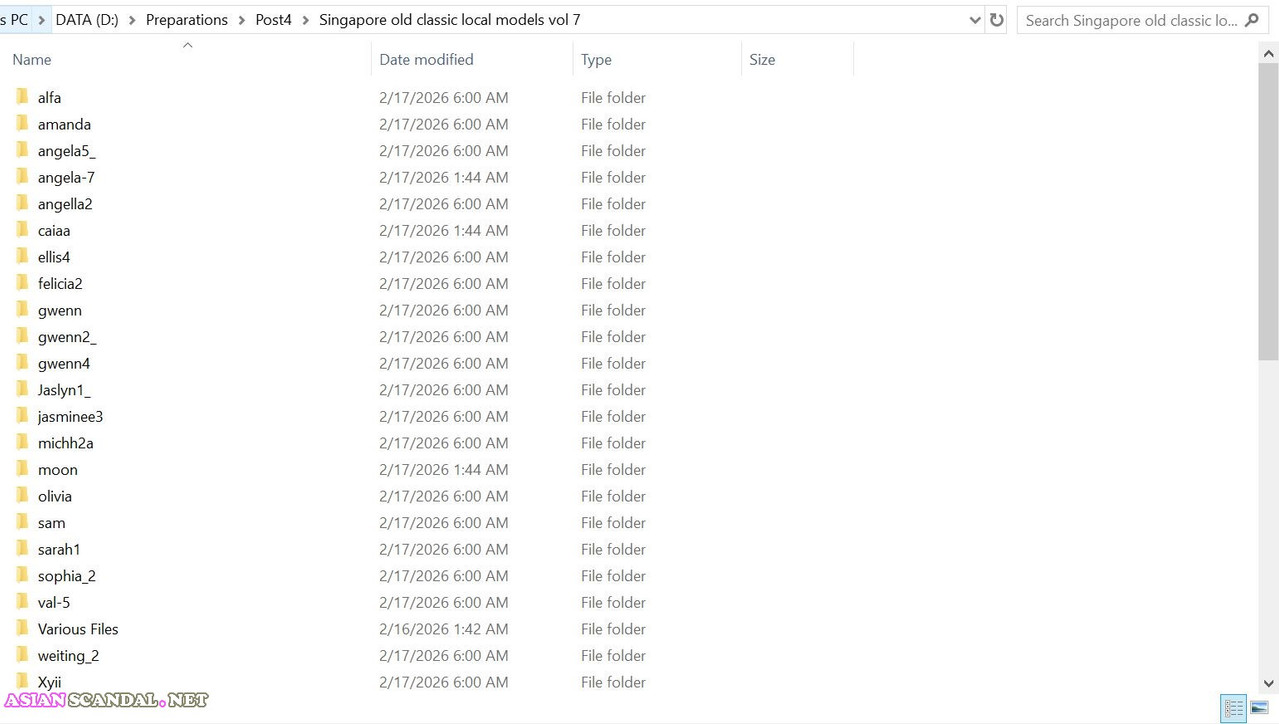Select the amanda folder icon
The height and width of the screenshot is (724, 1279).
click(x=22, y=124)
